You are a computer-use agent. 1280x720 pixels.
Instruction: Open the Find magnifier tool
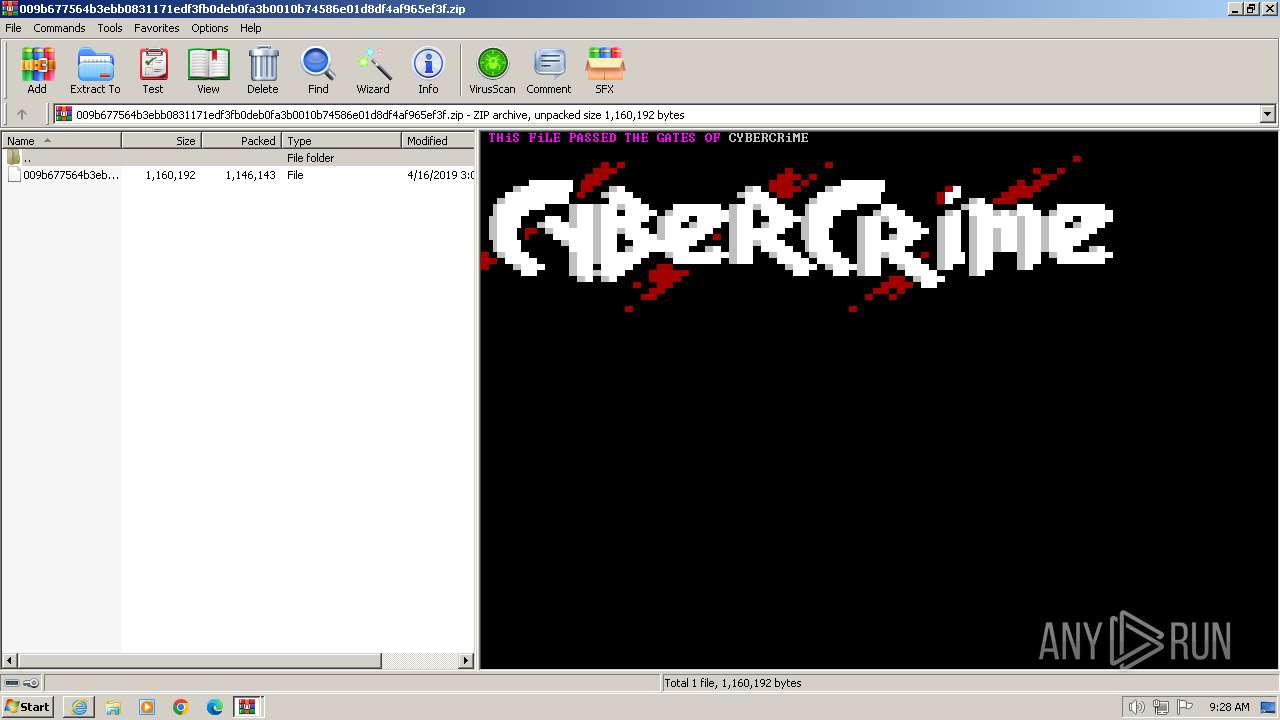click(318, 70)
